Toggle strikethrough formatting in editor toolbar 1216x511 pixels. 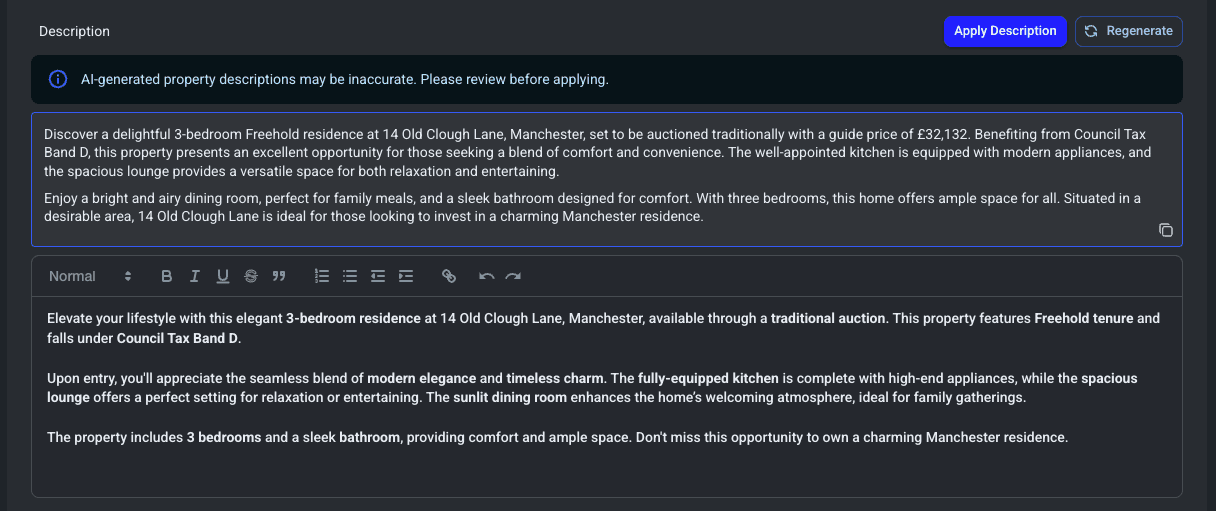[x=251, y=276]
